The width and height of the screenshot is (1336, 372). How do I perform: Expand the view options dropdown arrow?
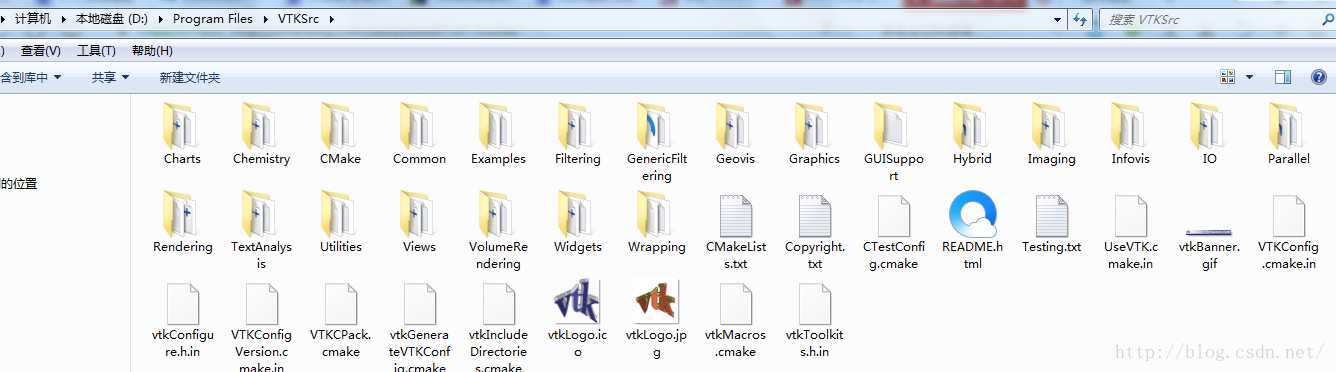point(1249,77)
